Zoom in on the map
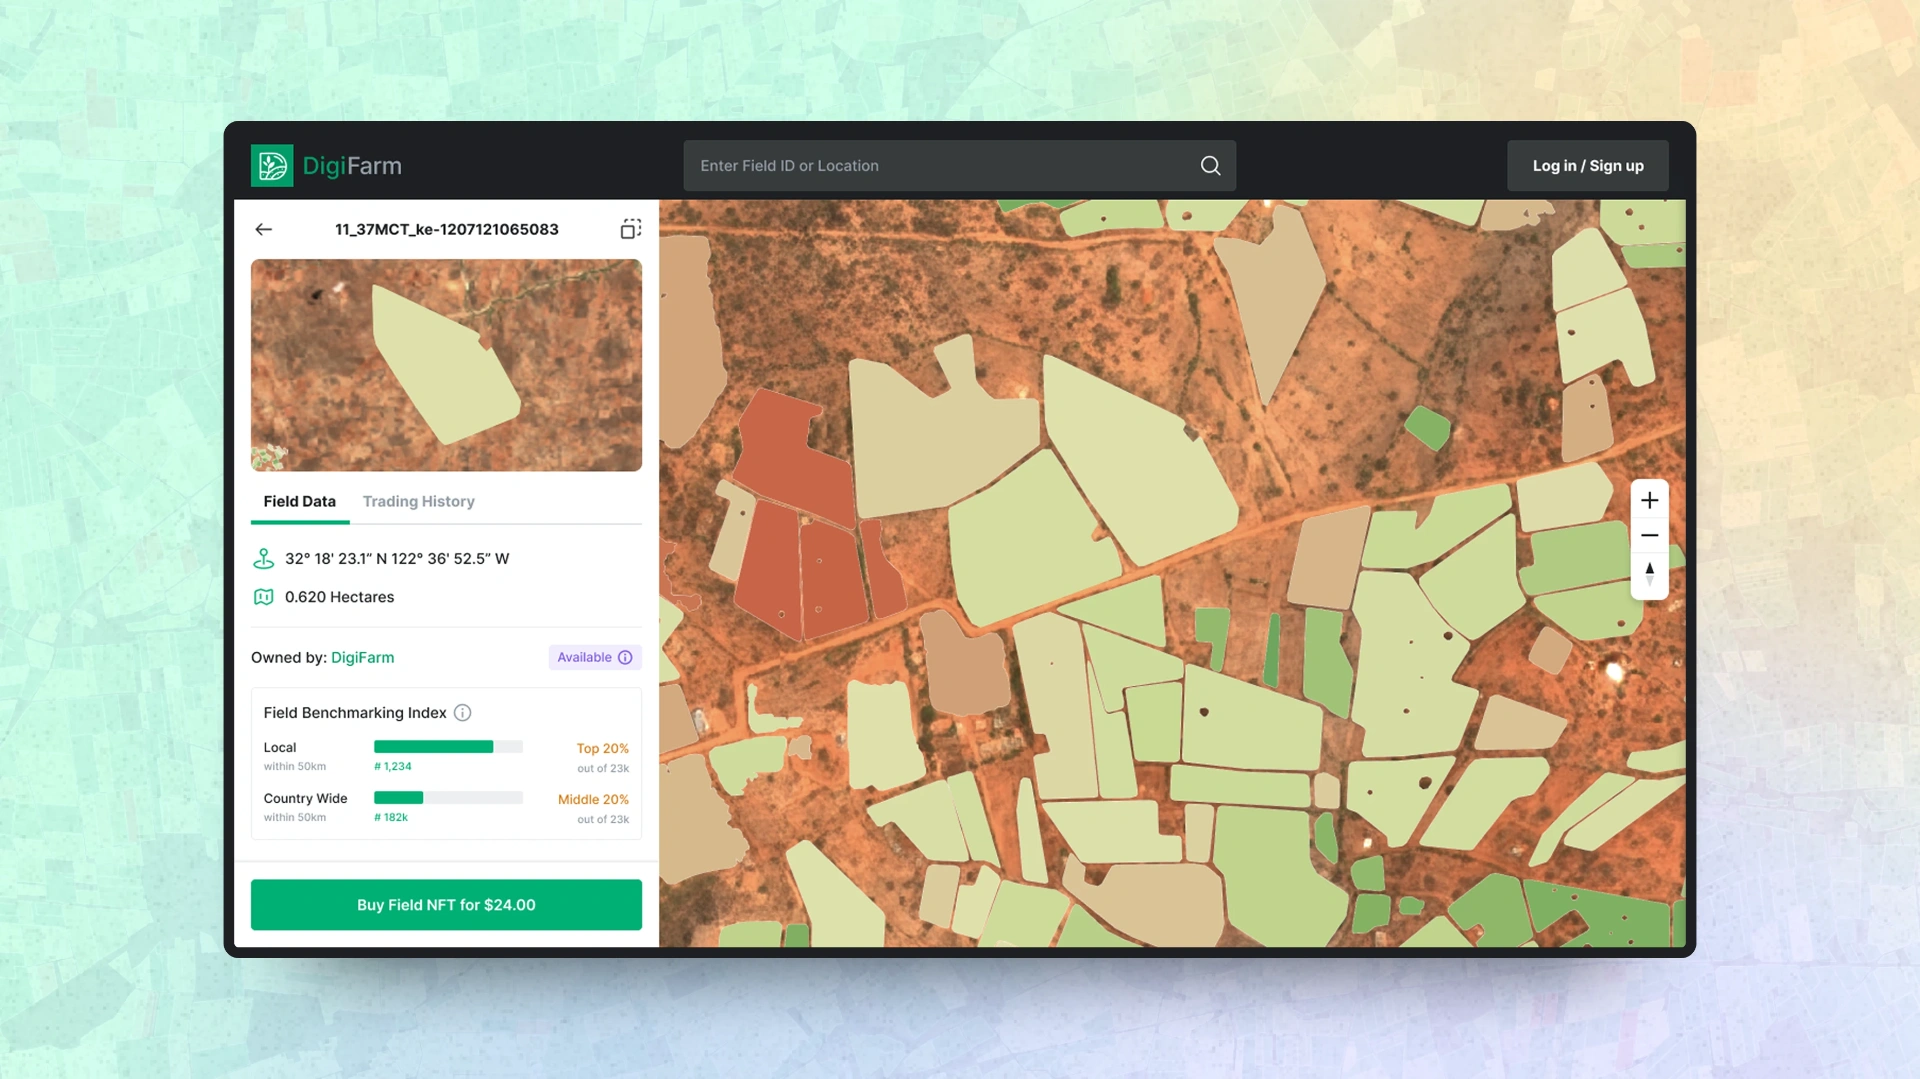 pos(1649,500)
